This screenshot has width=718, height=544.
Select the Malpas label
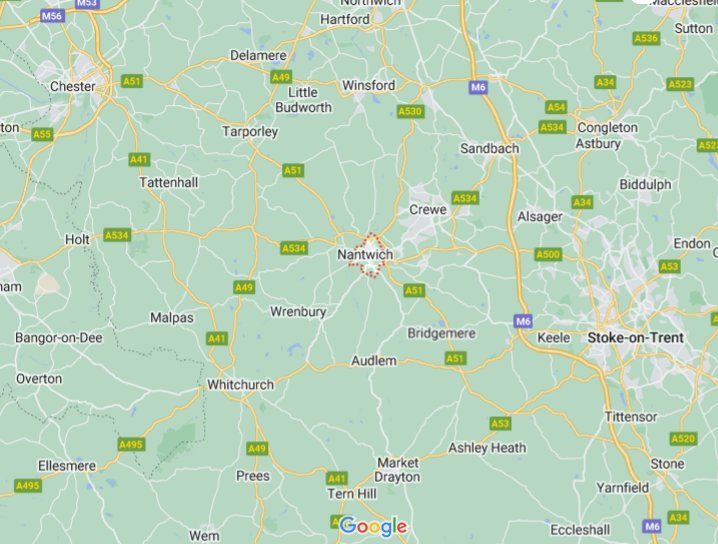click(x=172, y=318)
